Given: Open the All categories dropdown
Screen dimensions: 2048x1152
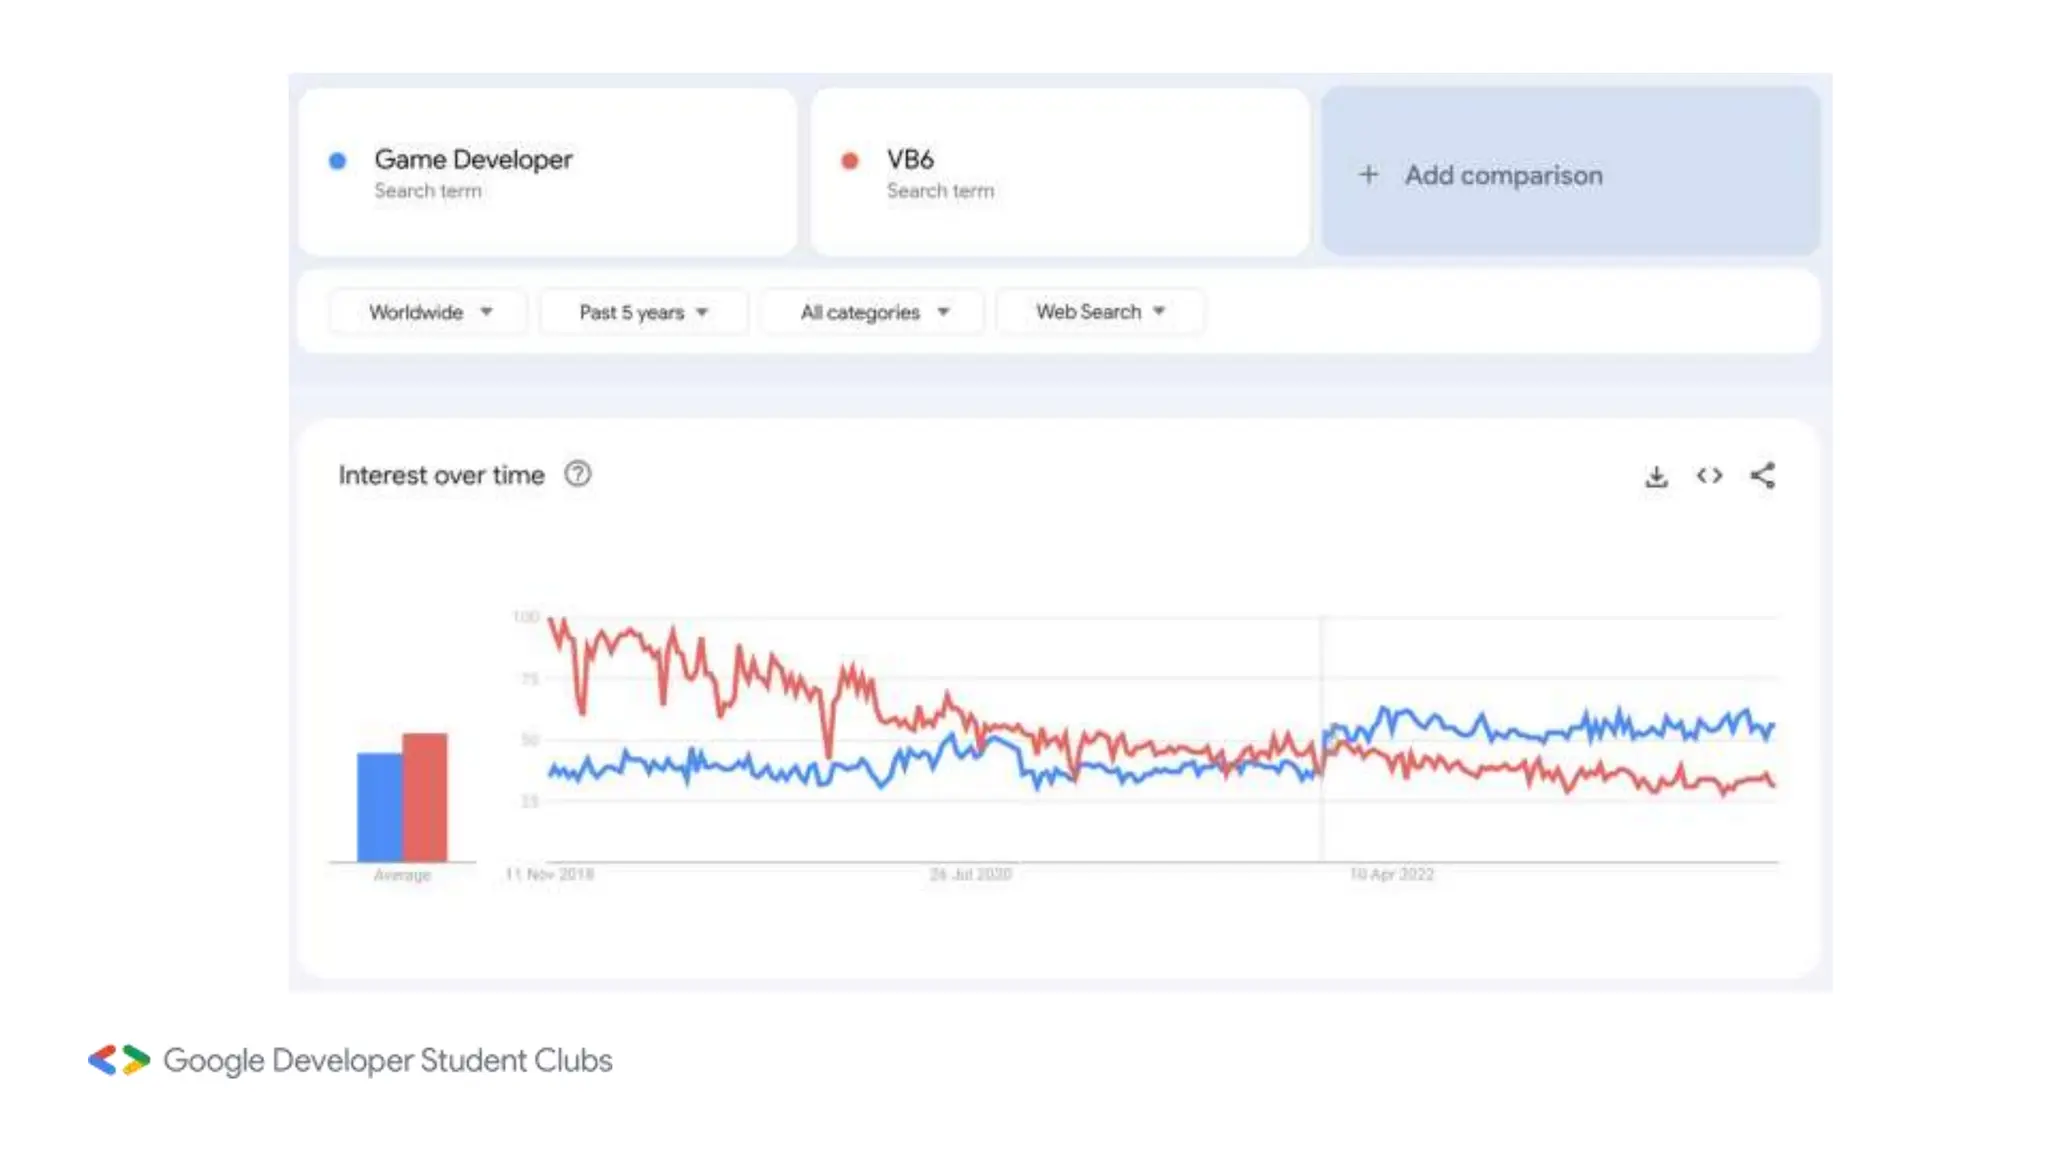Looking at the screenshot, I should pos(873,312).
